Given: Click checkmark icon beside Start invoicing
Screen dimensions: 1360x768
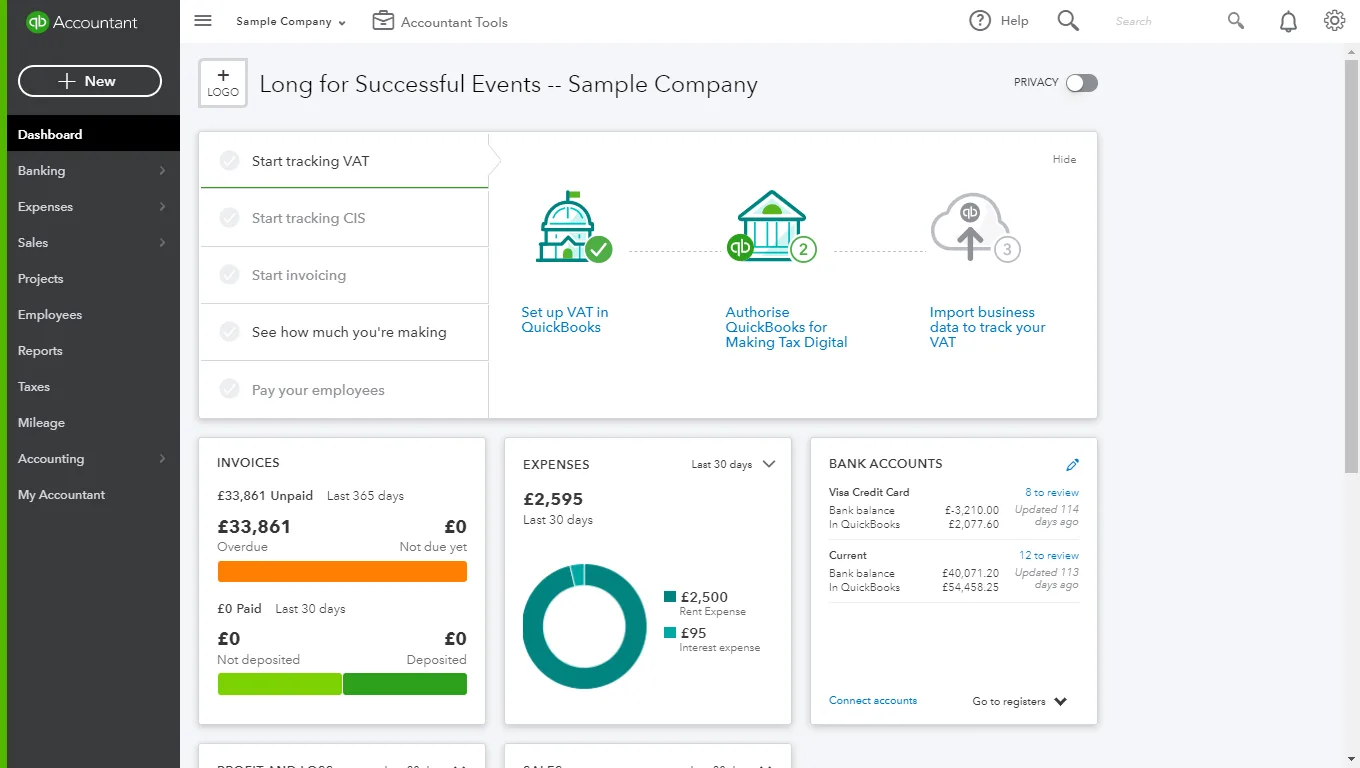Looking at the screenshot, I should click(x=230, y=275).
